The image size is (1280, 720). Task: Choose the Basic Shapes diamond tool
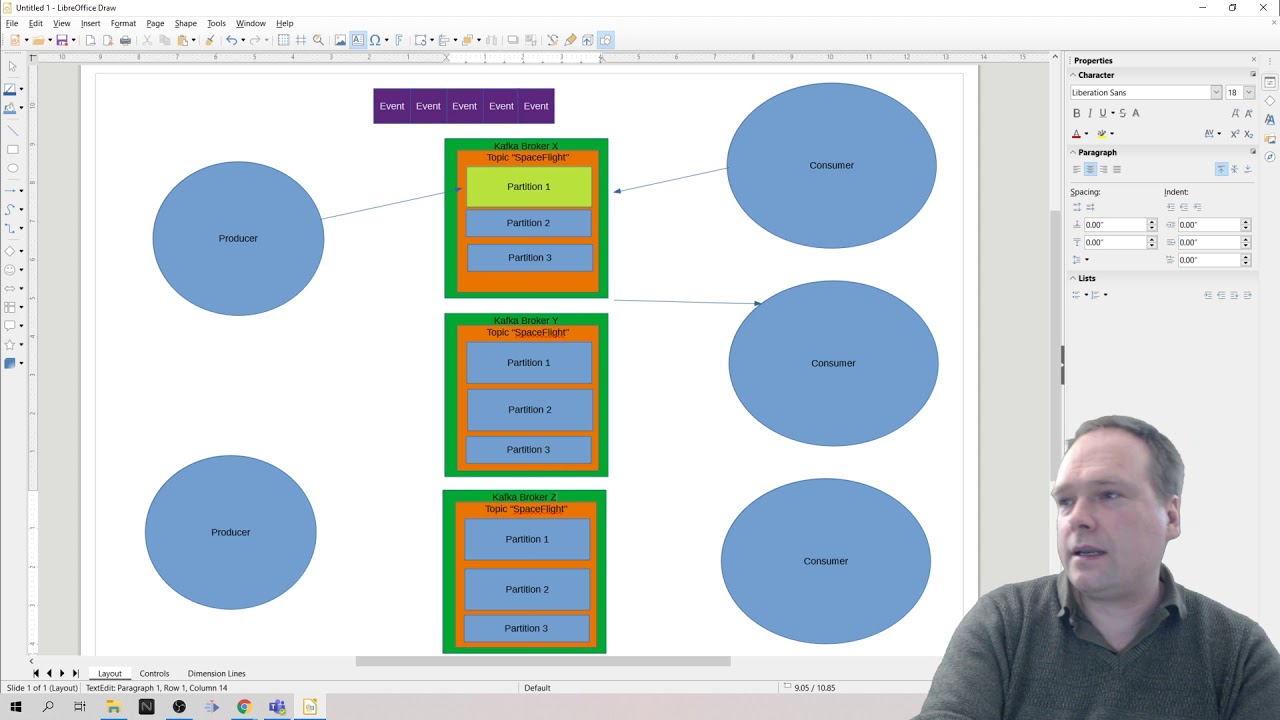coord(10,251)
